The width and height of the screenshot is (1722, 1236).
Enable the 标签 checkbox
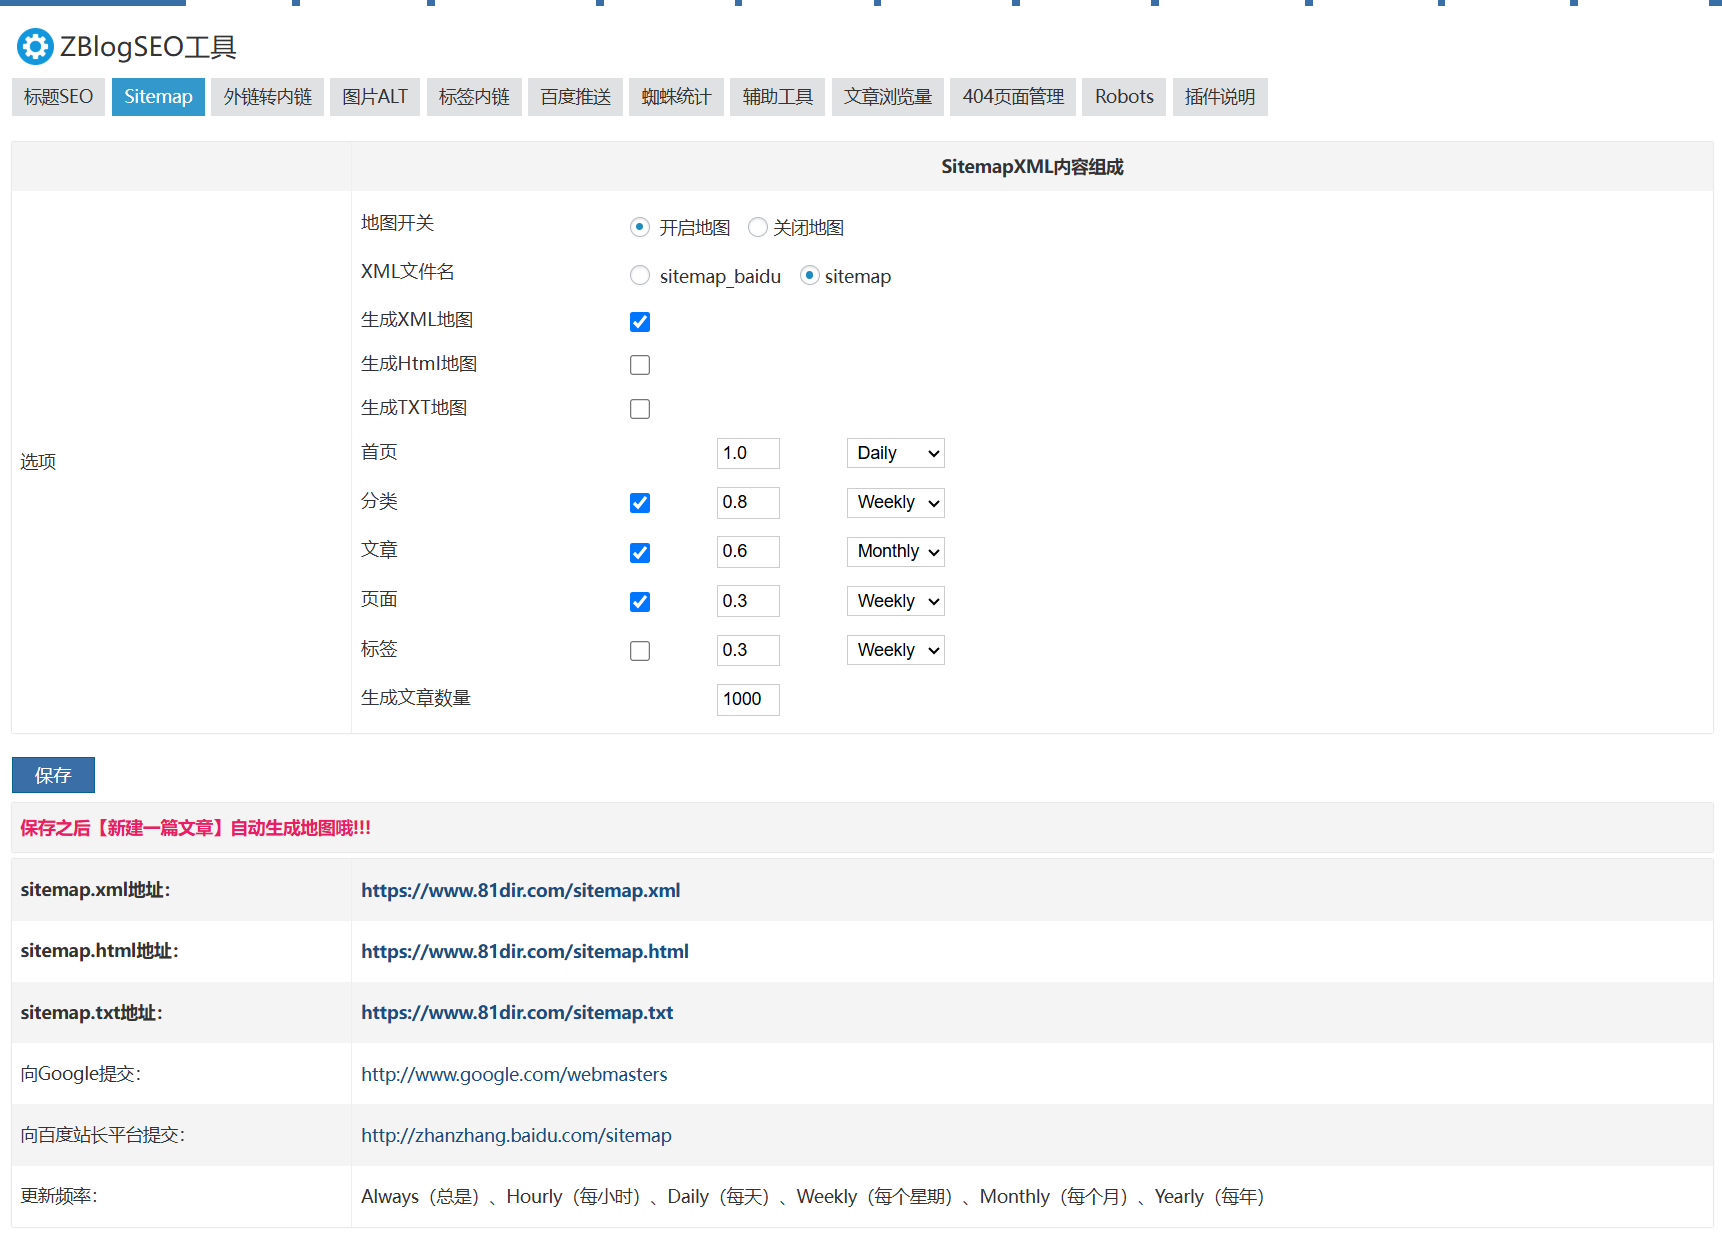click(x=639, y=650)
